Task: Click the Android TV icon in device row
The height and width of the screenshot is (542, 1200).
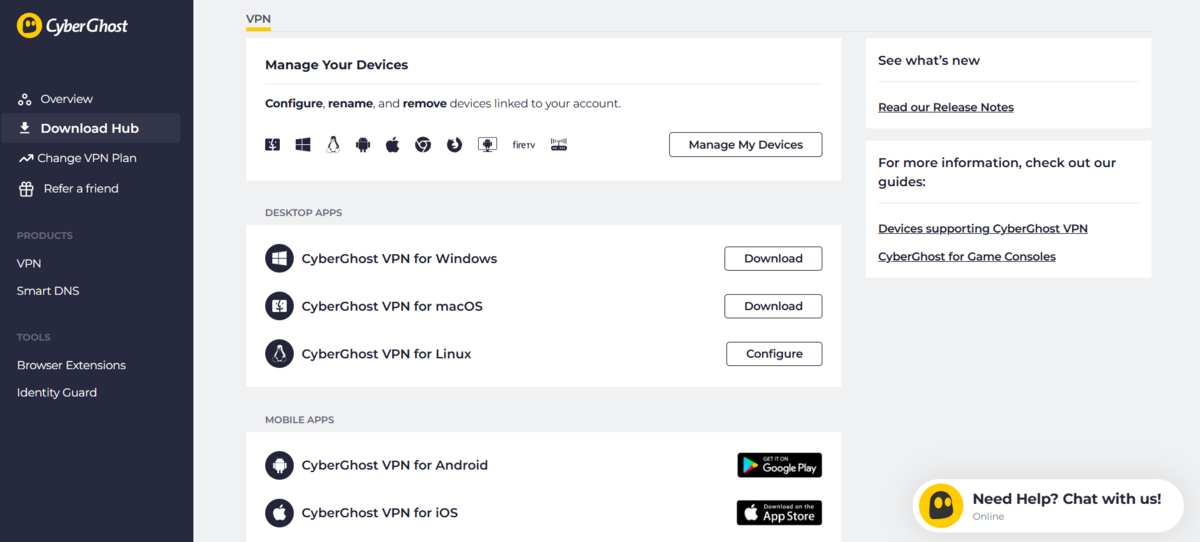Action: [x=487, y=145]
